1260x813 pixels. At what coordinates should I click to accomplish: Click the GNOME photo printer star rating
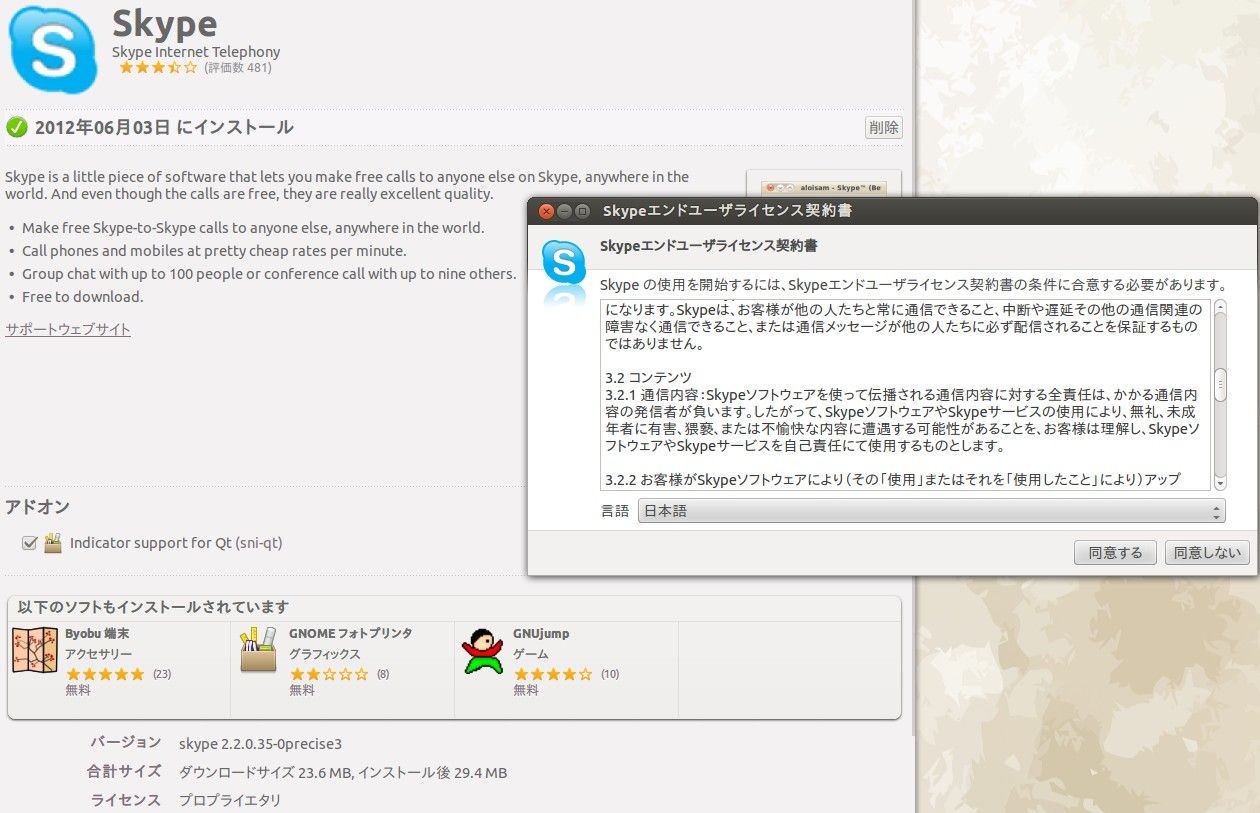click(329, 674)
